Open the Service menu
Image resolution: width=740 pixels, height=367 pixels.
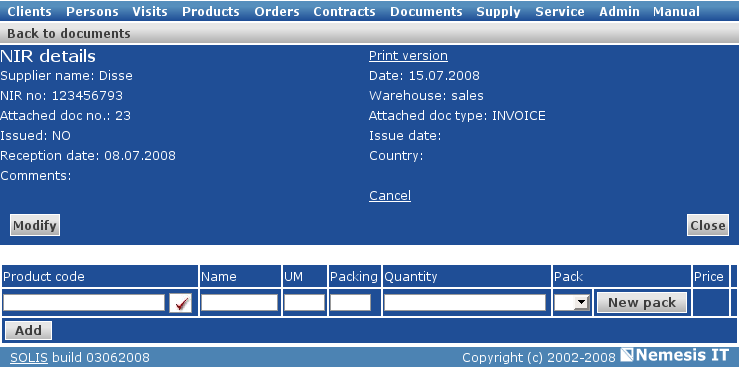560,12
